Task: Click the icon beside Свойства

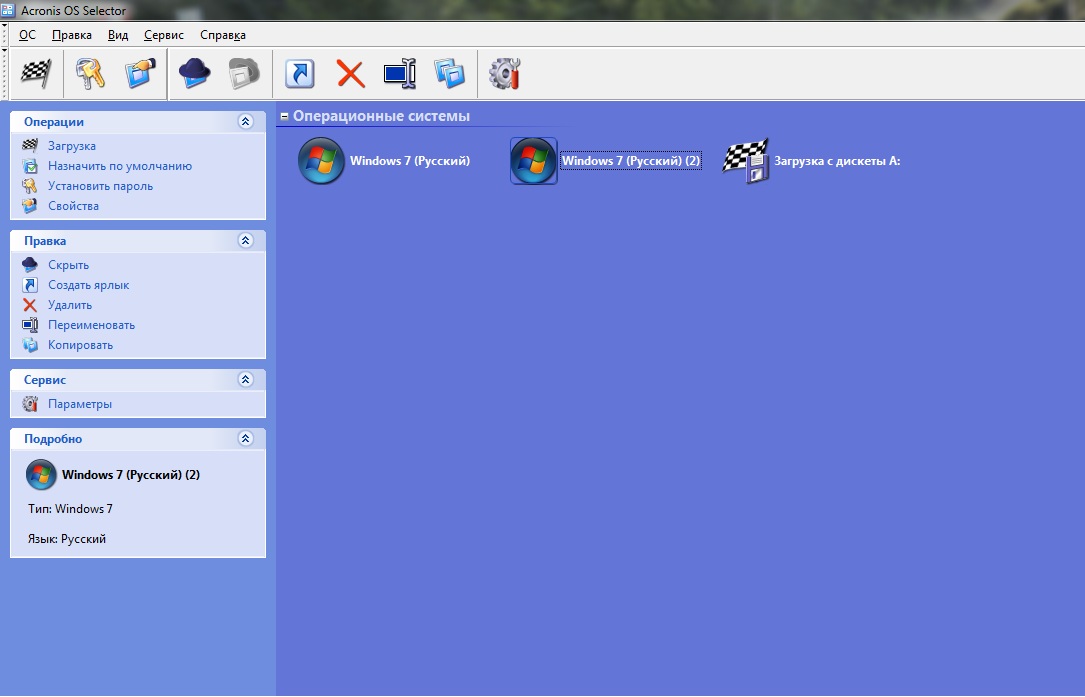Action: 30,206
